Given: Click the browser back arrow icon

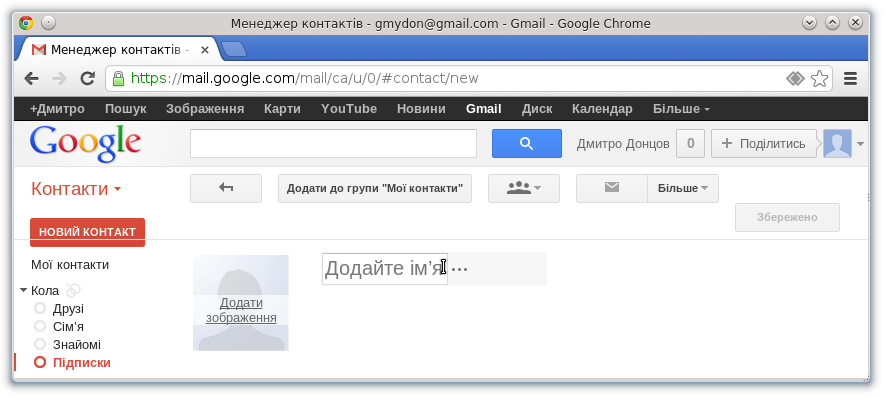Looking at the screenshot, I should click(x=31, y=79).
